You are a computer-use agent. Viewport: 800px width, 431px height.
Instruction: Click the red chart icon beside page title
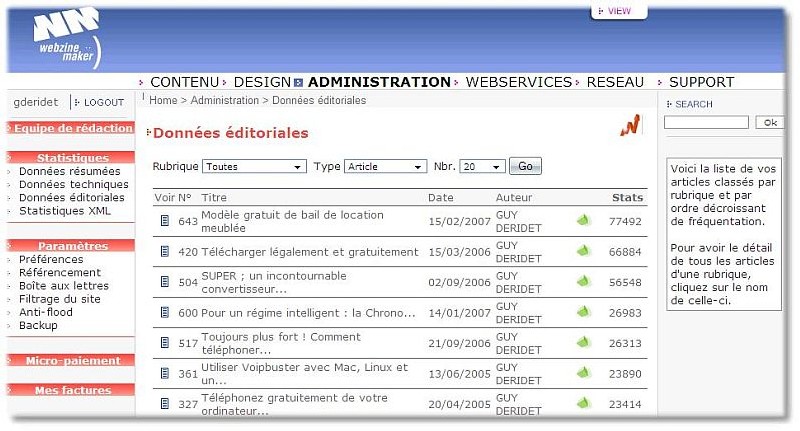click(x=629, y=126)
